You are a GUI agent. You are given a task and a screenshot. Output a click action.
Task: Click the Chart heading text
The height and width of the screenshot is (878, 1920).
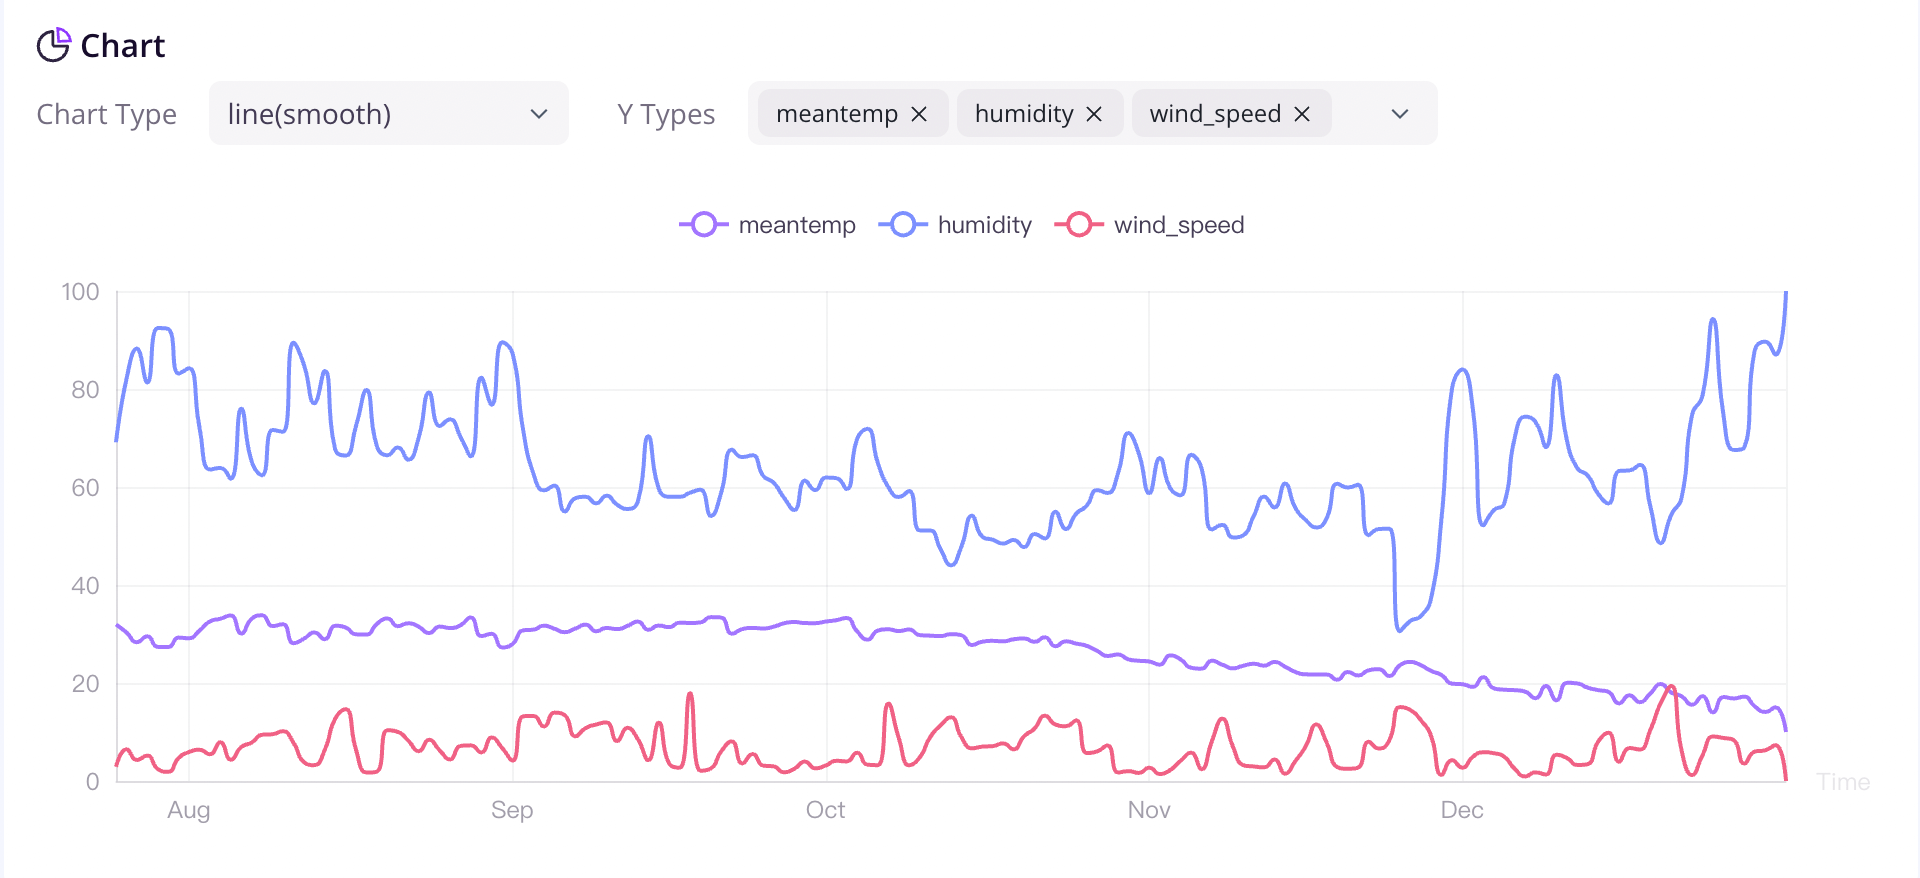coord(122,46)
